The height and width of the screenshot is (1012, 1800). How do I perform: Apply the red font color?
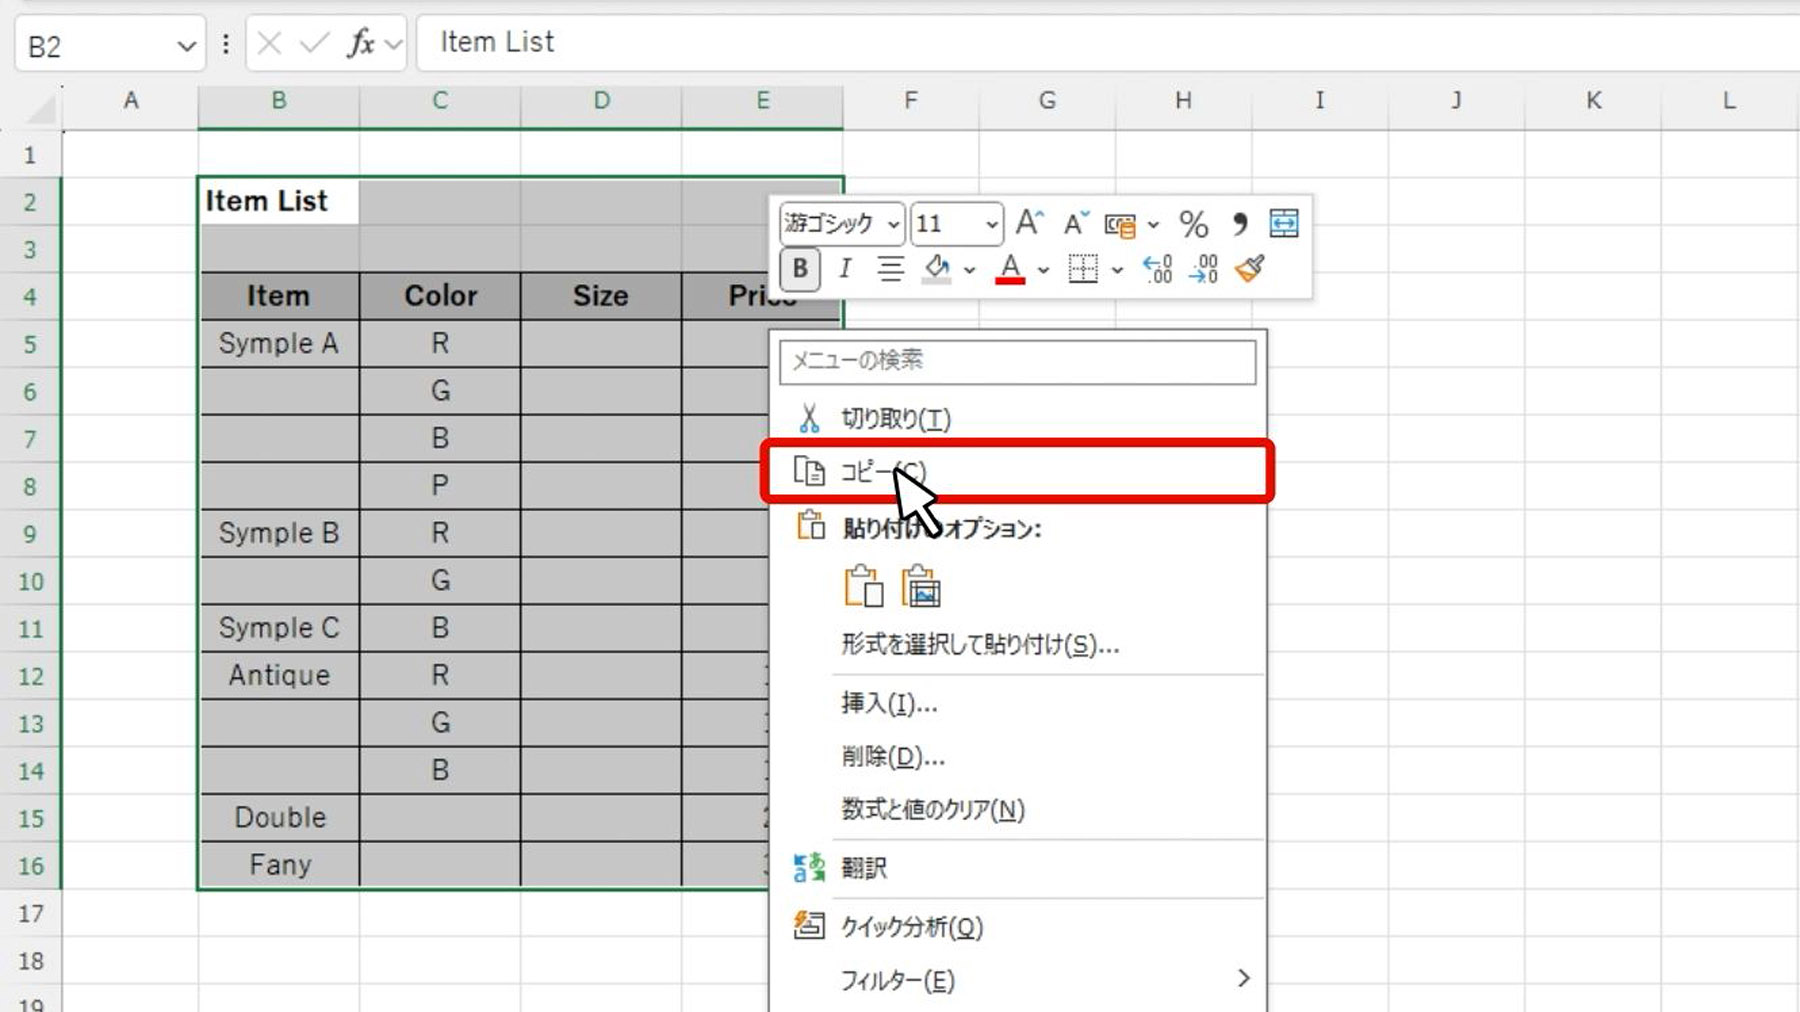coord(1010,268)
